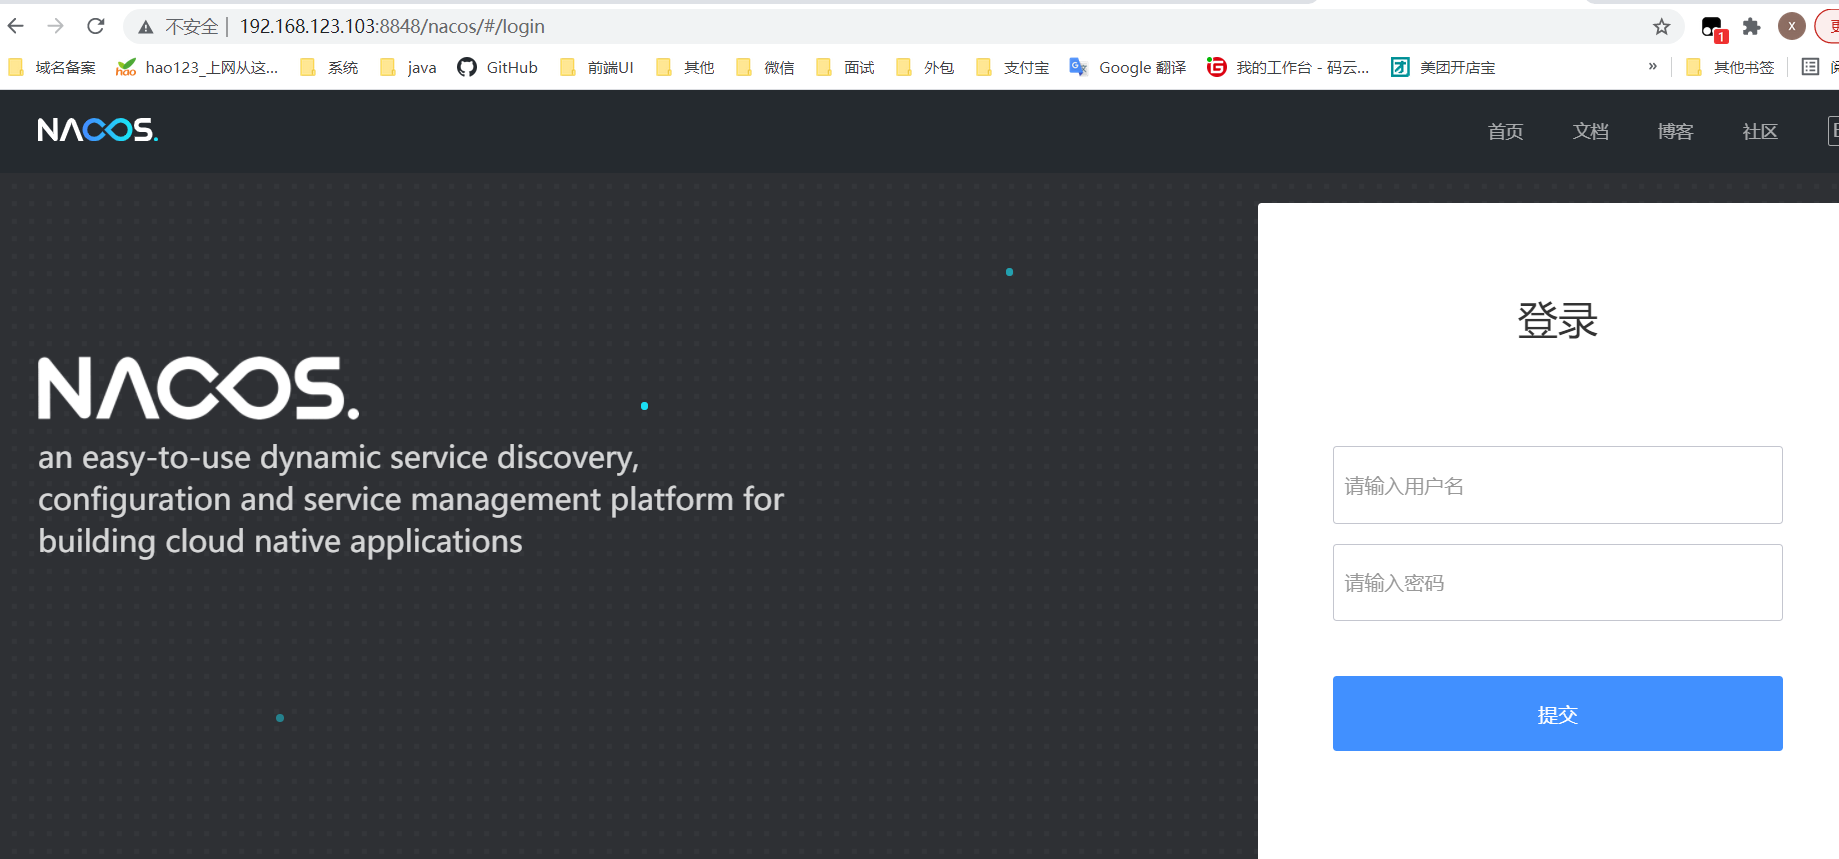Open the 微信 bookmark folder
Image resolution: width=1839 pixels, height=859 pixels.
point(765,67)
